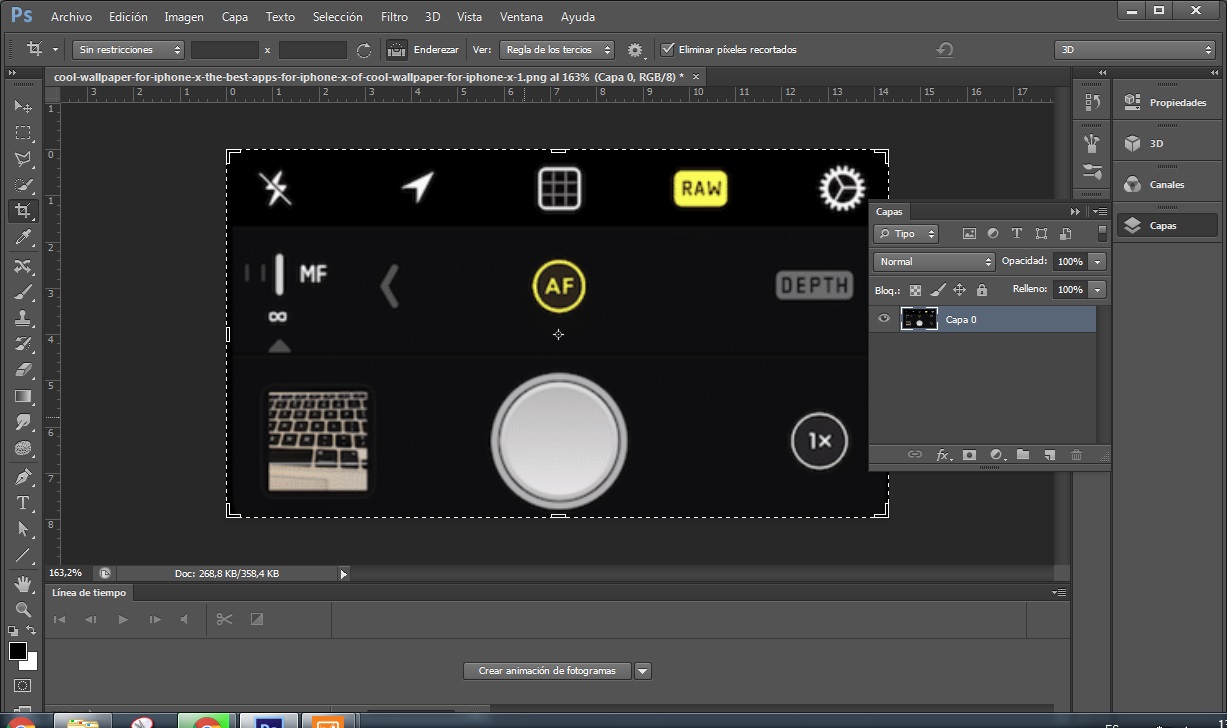Select the Hand tool
The image size is (1227, 728).
[x=22, y=583]
